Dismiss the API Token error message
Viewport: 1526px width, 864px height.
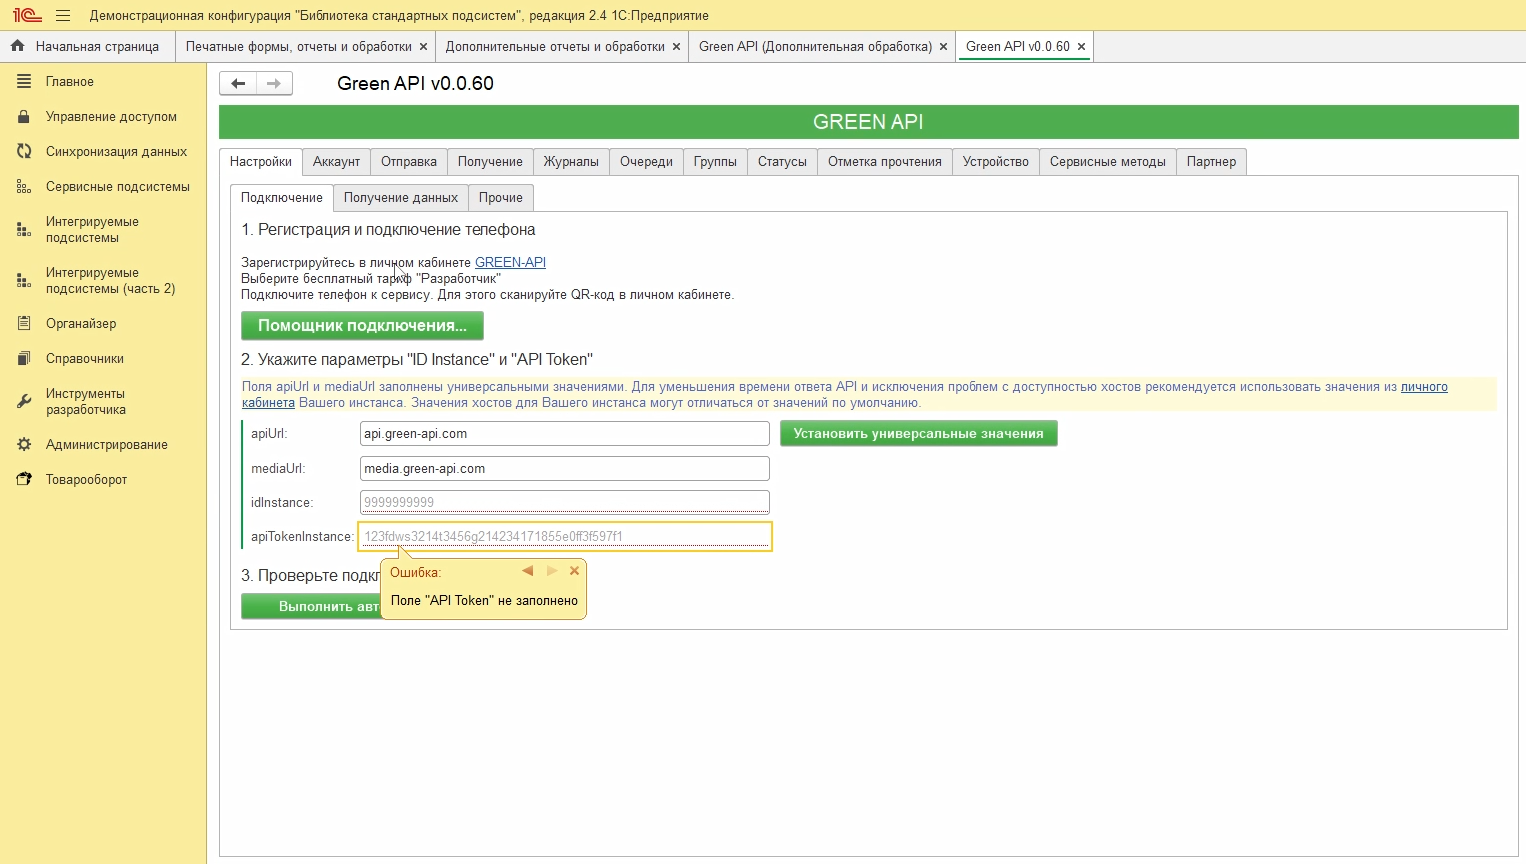(574, 570)
